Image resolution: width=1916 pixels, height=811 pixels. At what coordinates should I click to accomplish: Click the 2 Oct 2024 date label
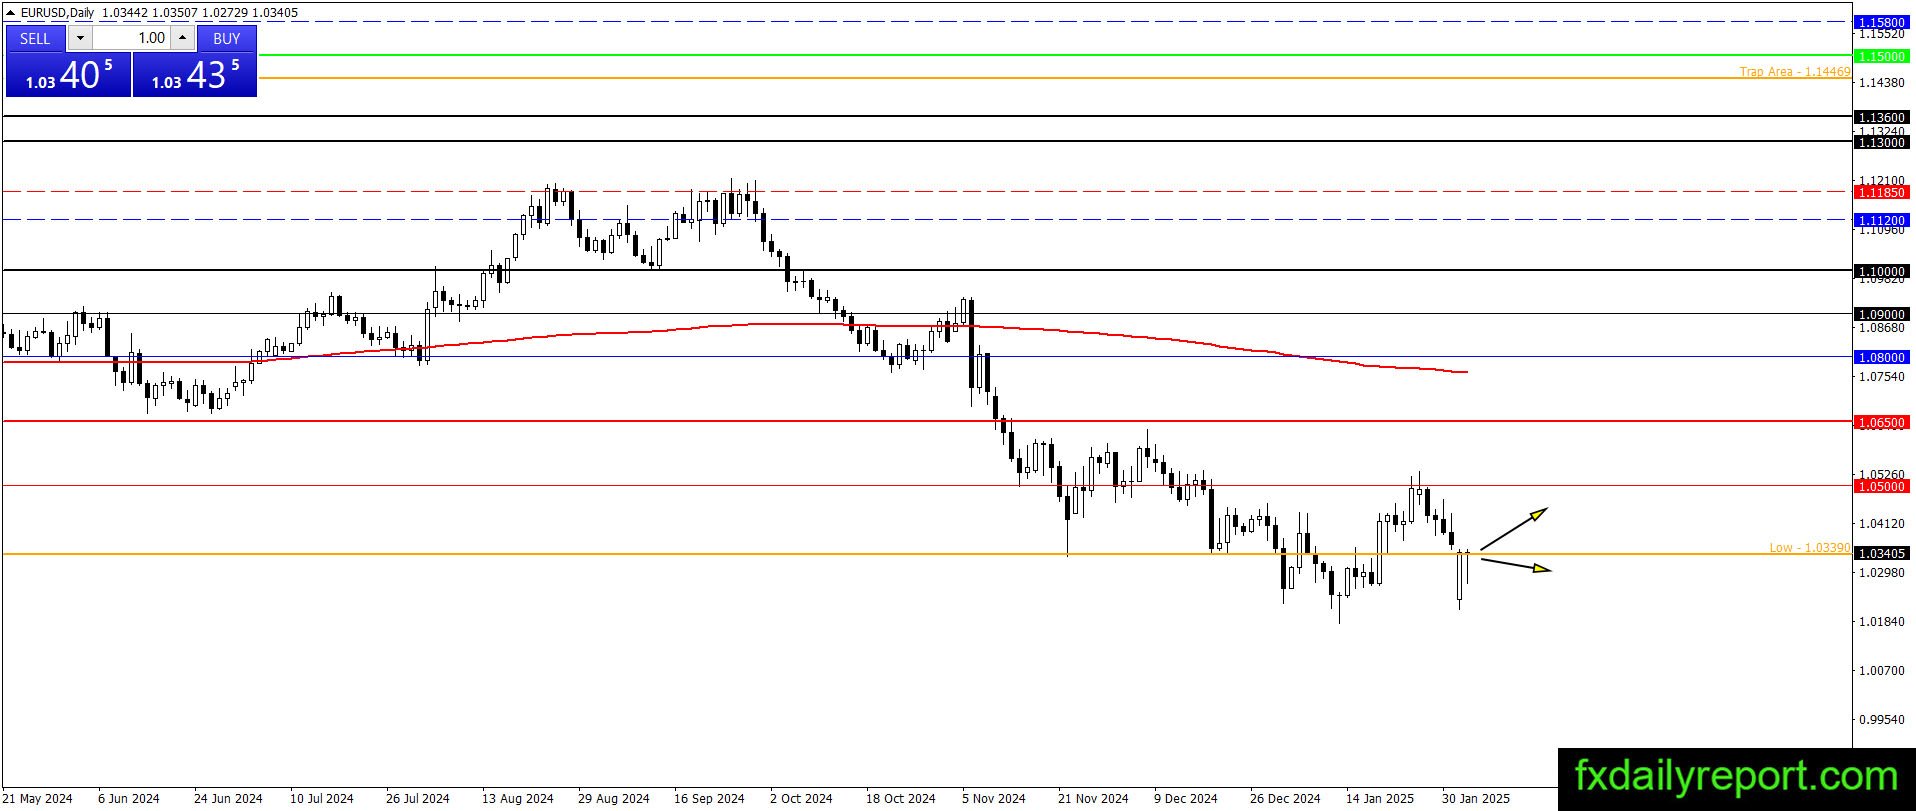click(801, 798)
